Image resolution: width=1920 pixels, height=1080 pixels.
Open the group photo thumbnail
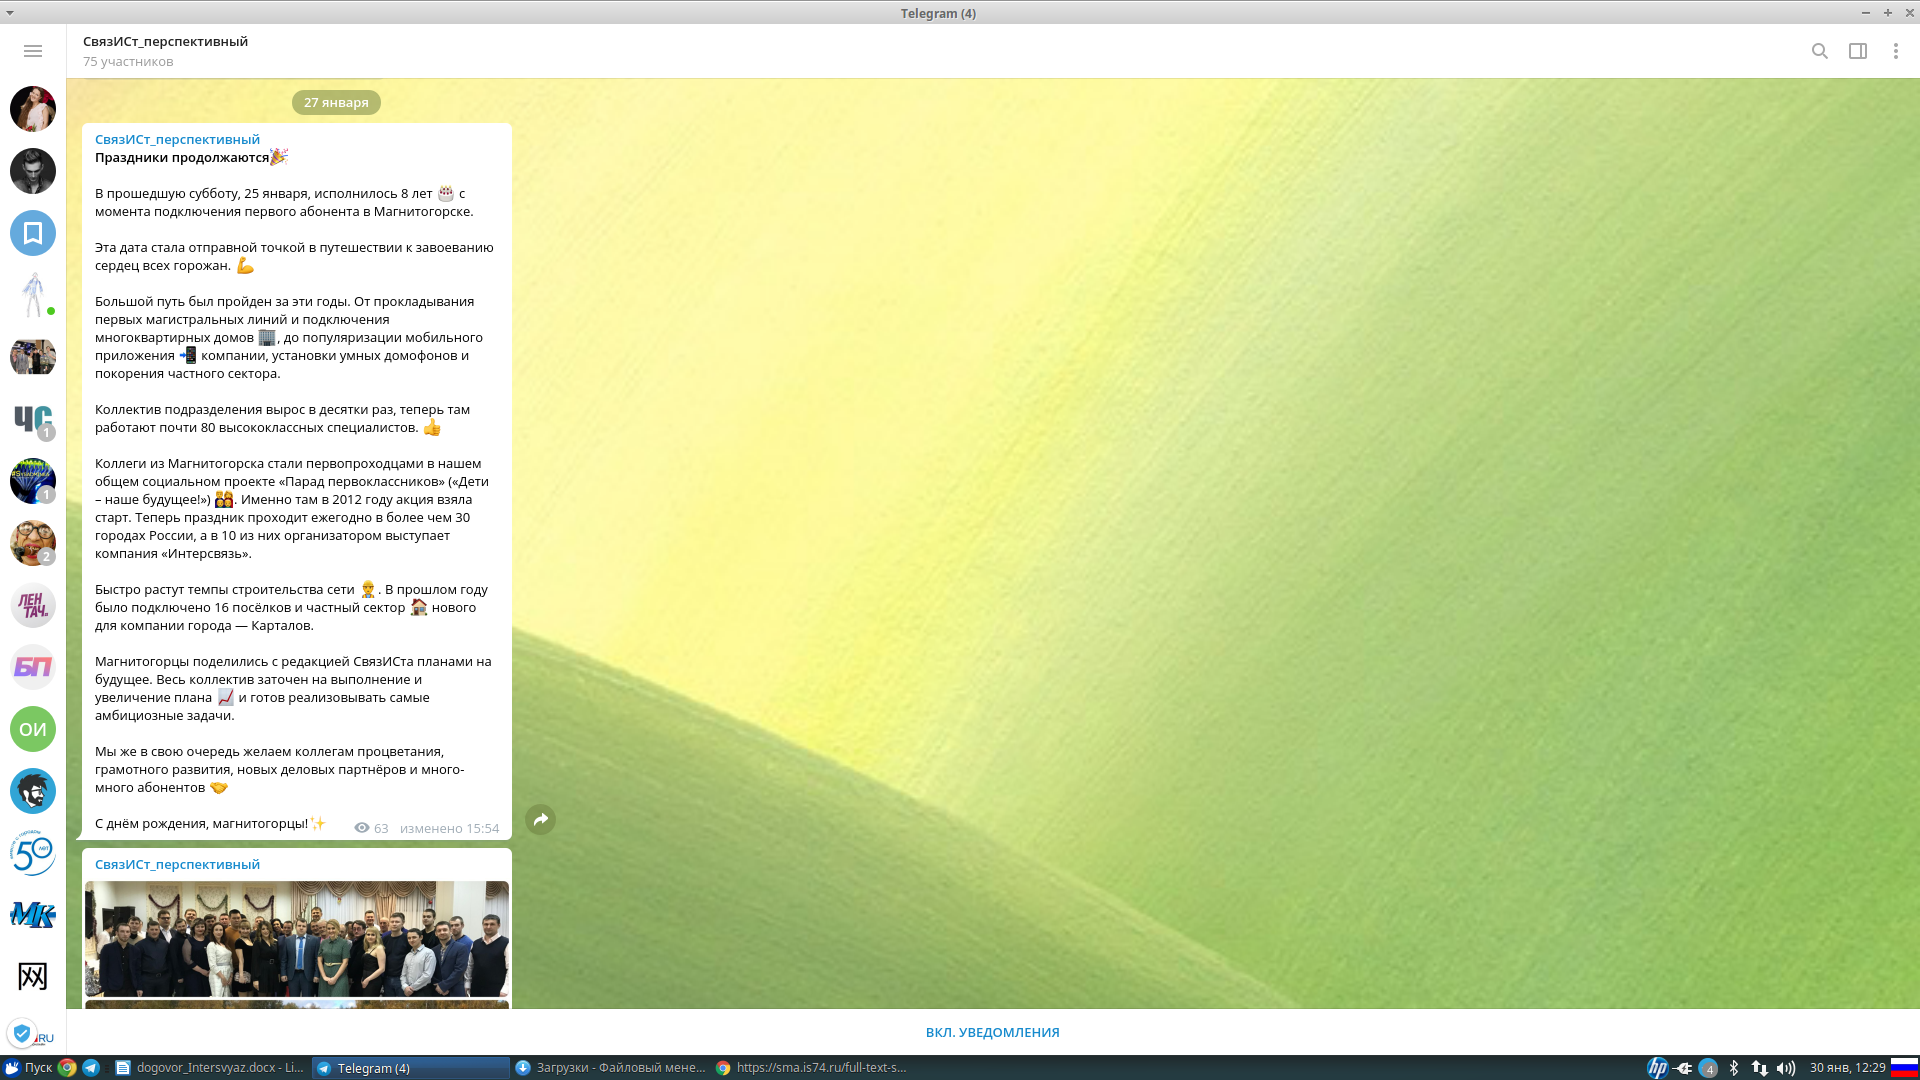(x=297, y=938)
